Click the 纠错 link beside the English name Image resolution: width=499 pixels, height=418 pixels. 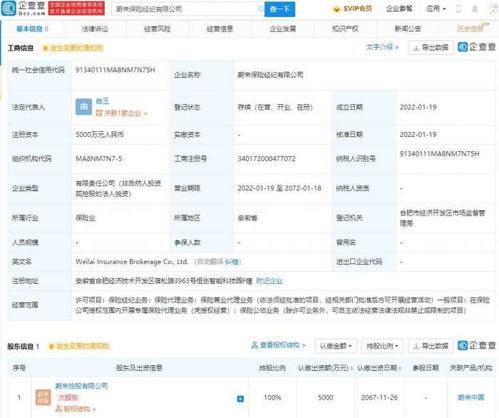coord(233,262)
